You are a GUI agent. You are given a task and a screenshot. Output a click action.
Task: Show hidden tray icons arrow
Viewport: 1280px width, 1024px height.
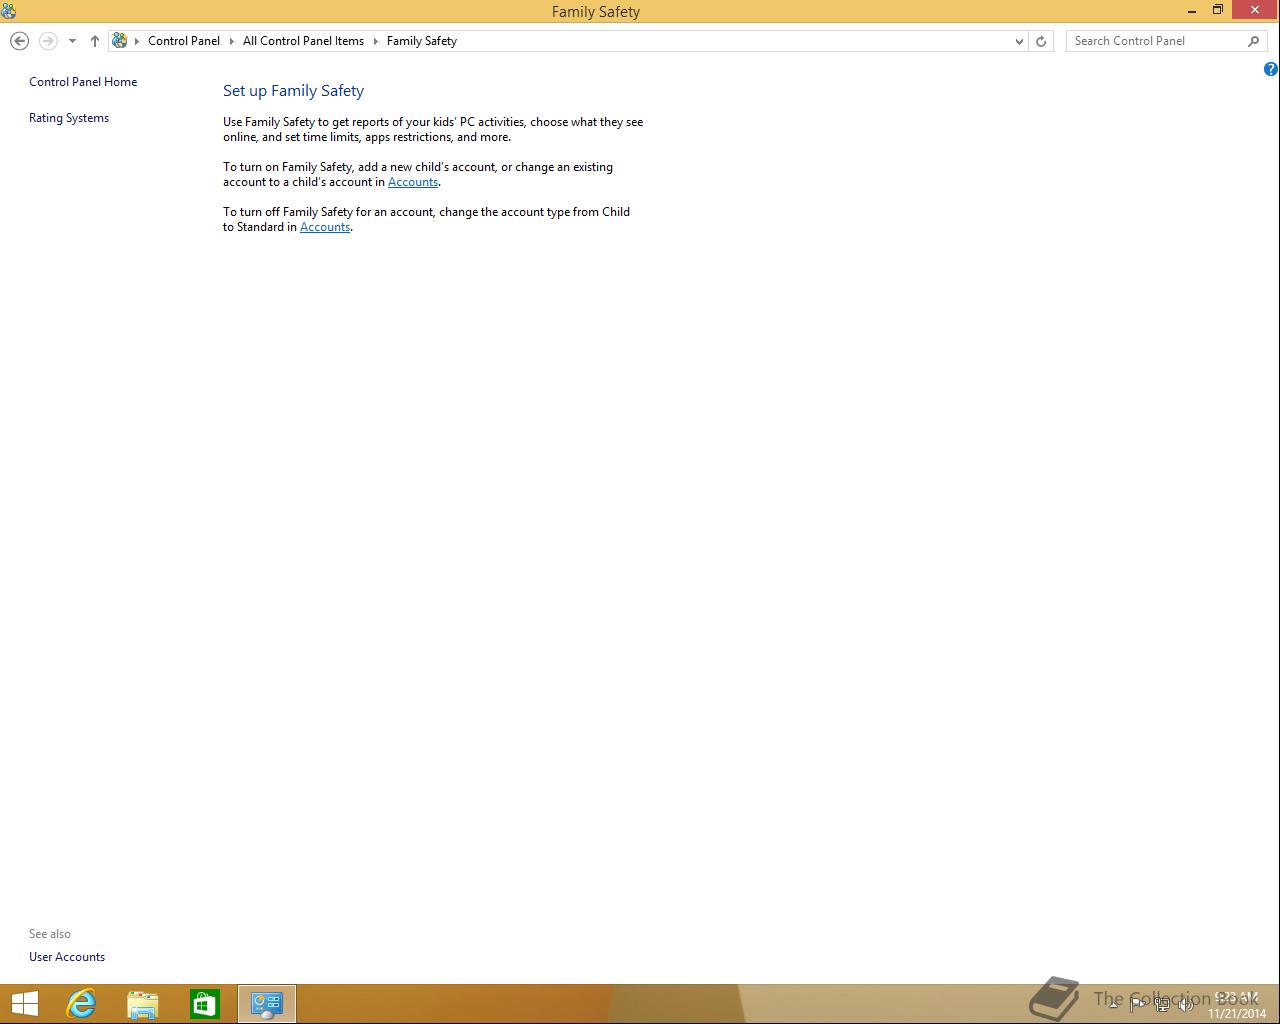[1113, 1004]
